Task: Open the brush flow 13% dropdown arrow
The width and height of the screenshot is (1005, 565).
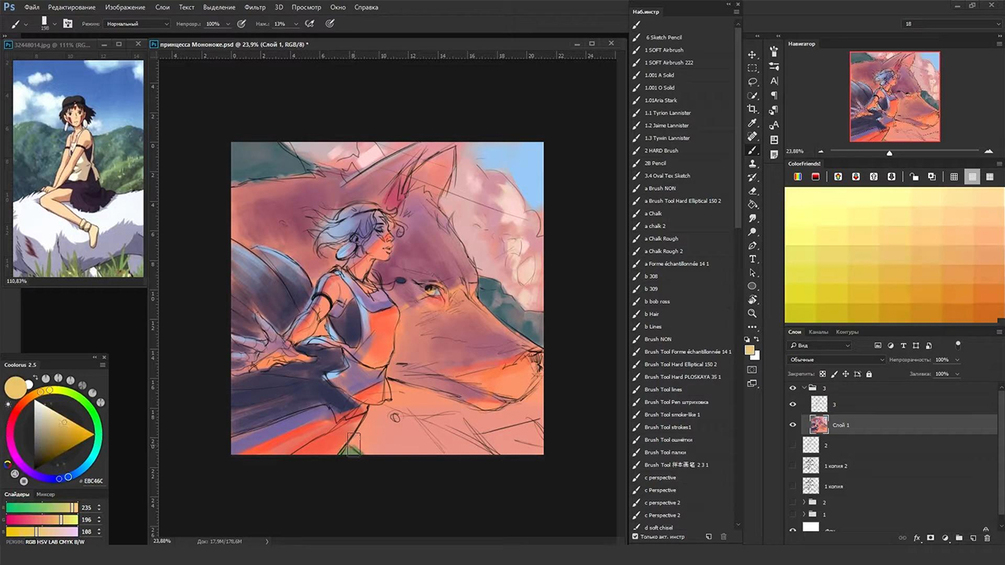Action: tap(295, 24)
